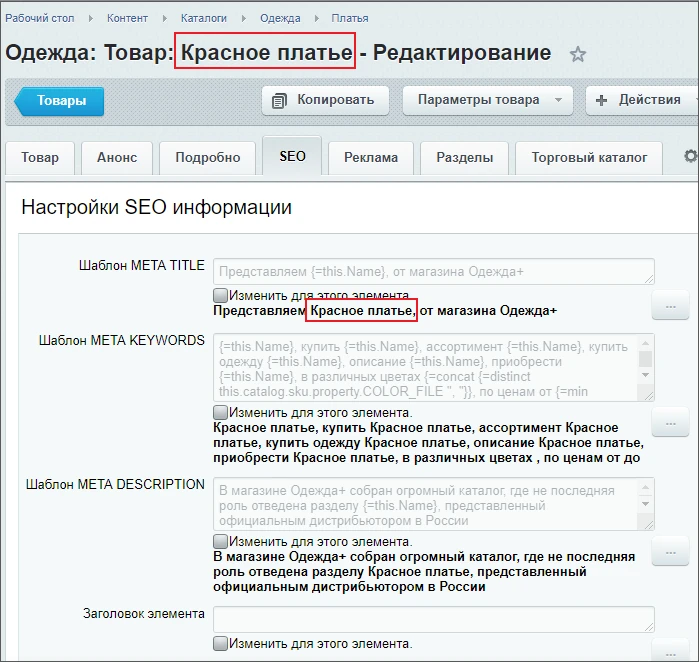
Task: Click the copy document icon on Копировать
Action: (279, 101)
